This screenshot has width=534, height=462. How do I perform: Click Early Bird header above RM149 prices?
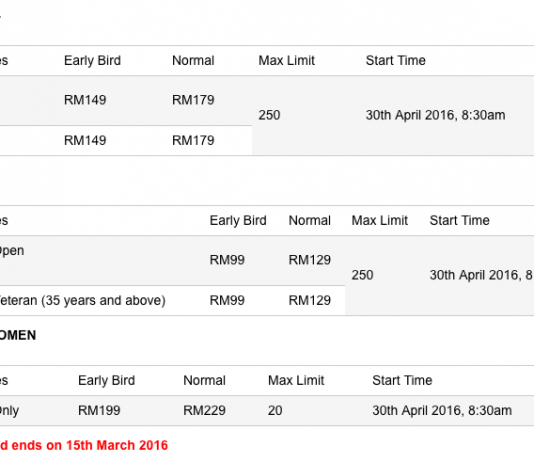click(92, 61)
